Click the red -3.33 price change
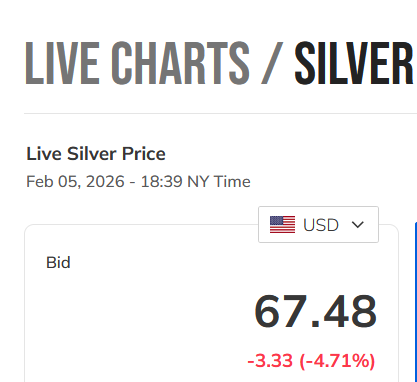 click(x=270, y=361)
